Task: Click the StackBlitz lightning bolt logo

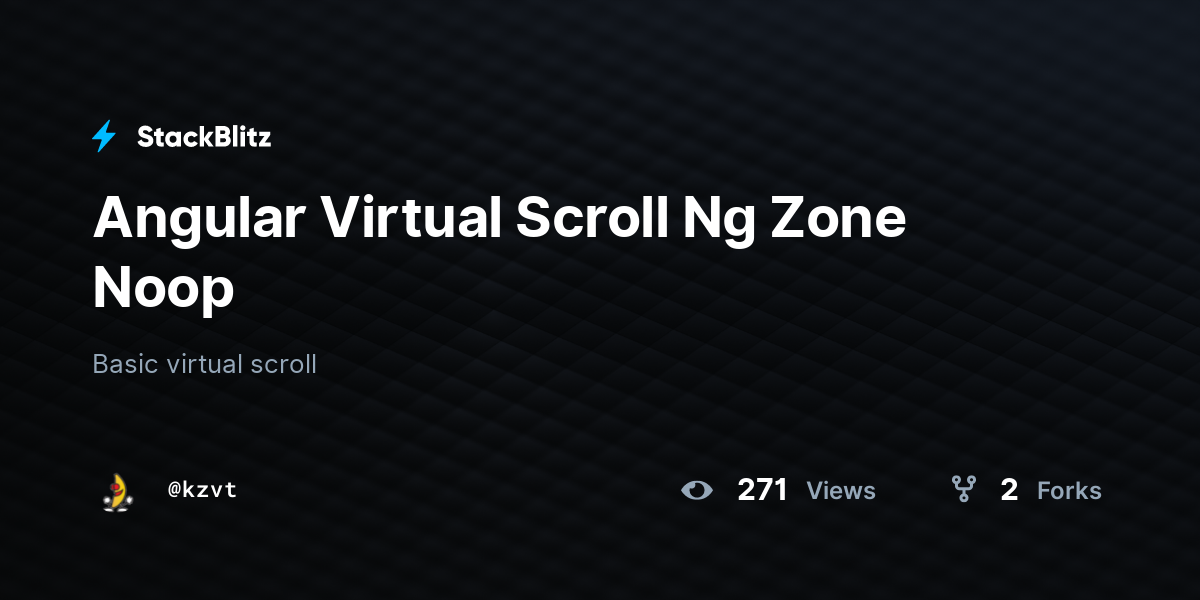Action: (104, 137)
